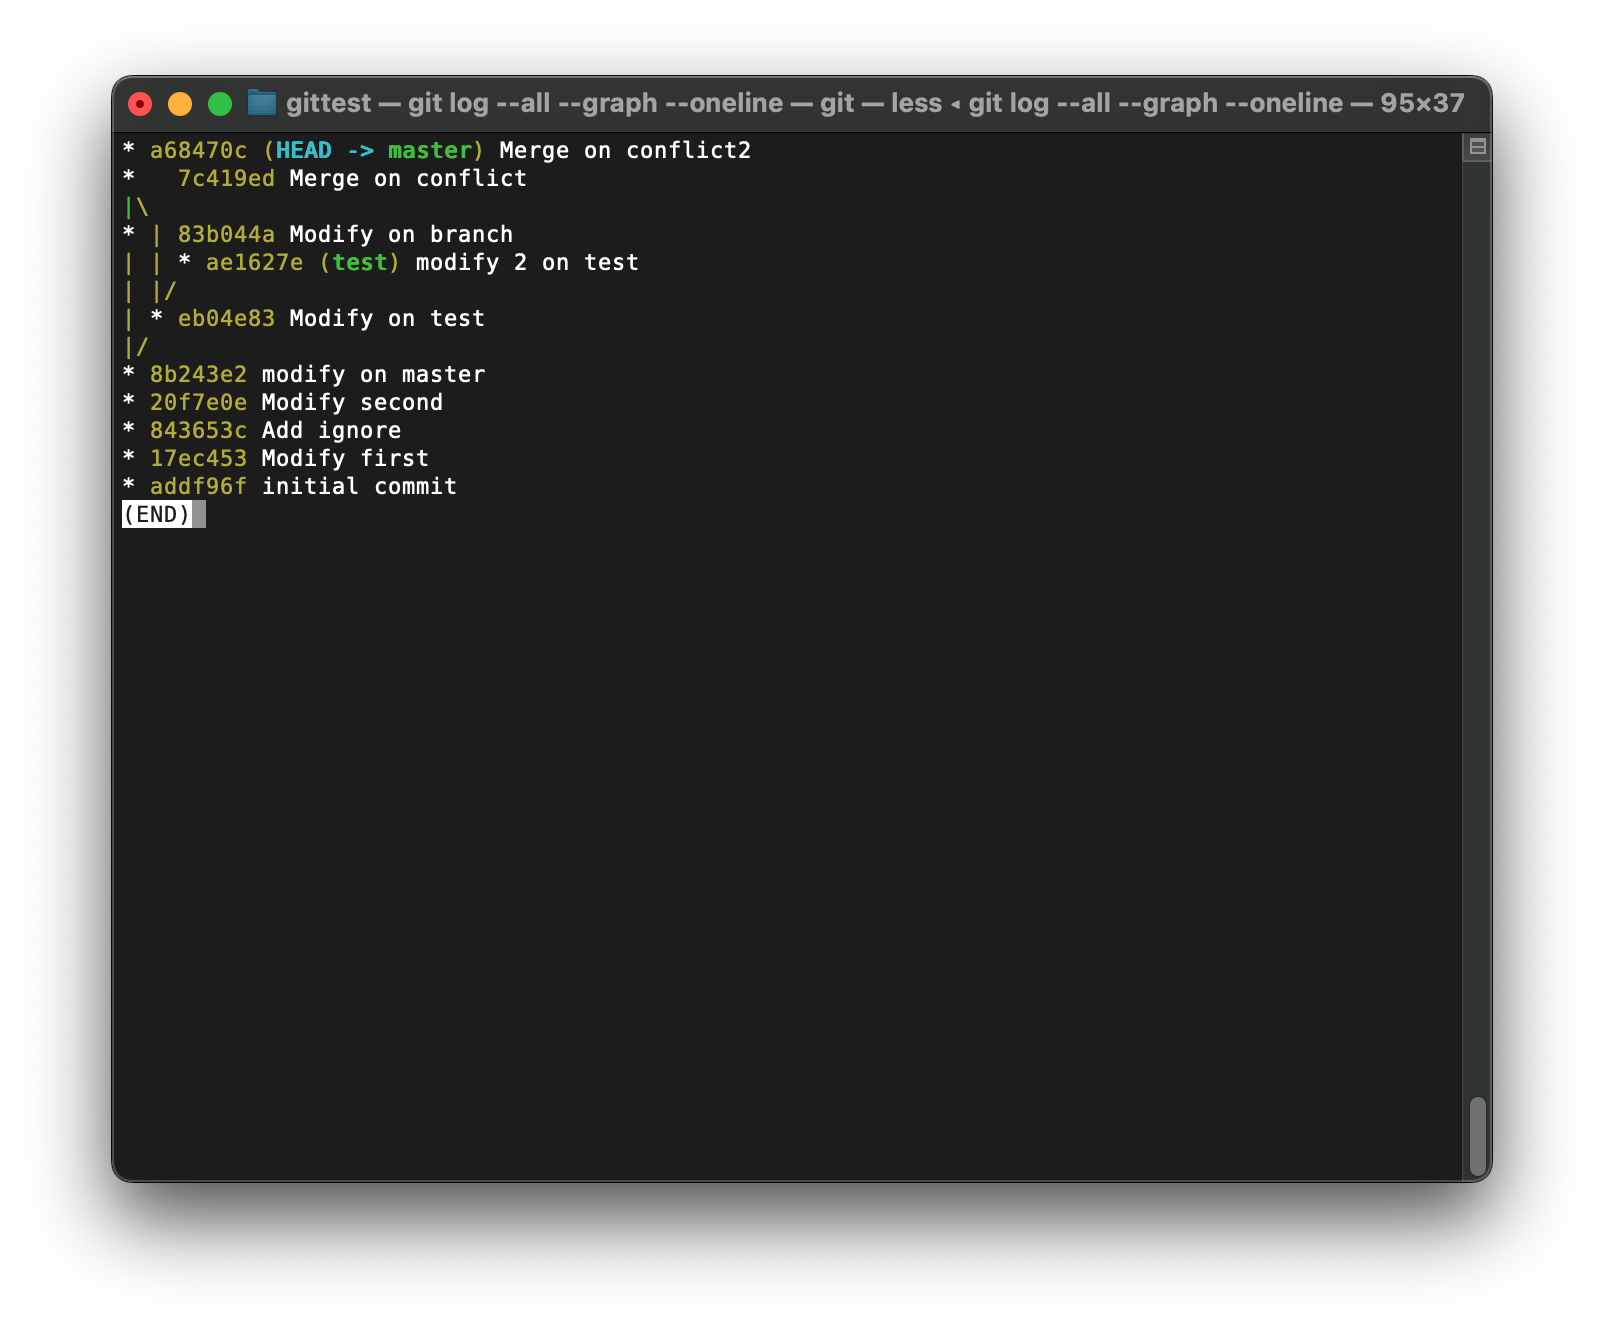Click the '95×37' size in title bar

pos(1422,103)
